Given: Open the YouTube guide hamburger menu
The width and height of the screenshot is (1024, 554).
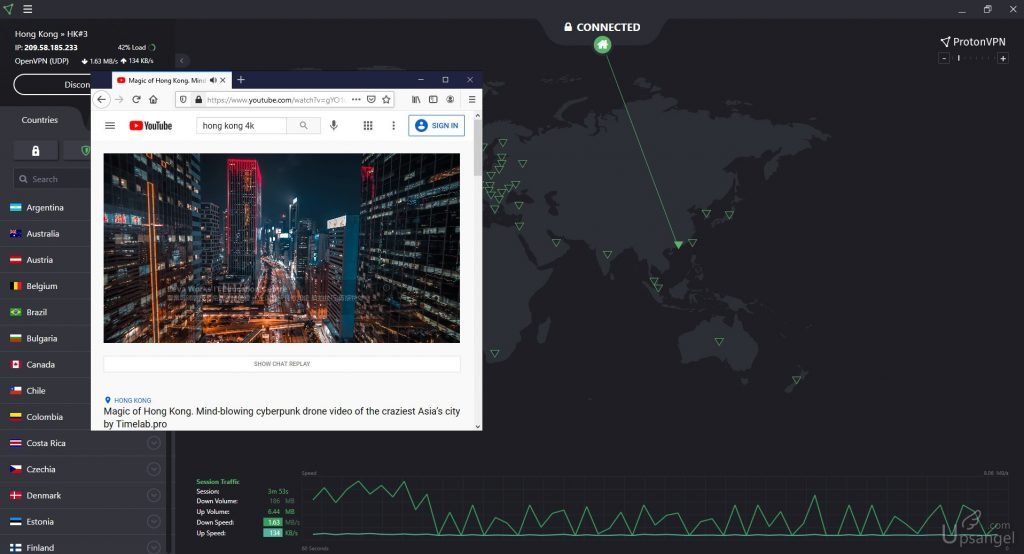Looking at the screenshot, I should pos(110,125).
